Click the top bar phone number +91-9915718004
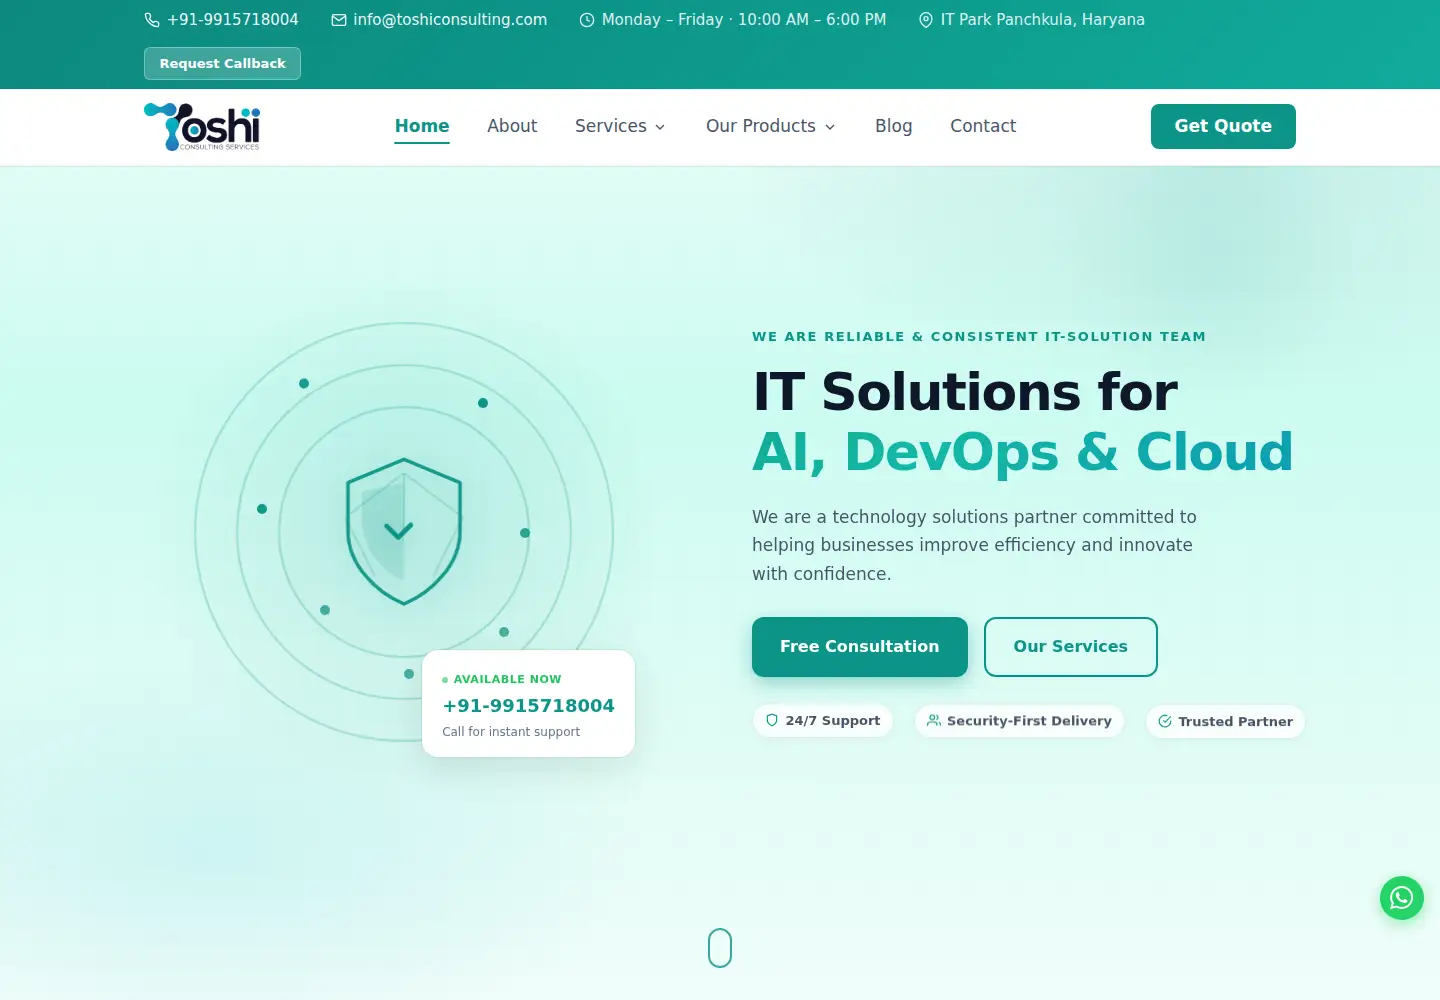The width and height of the screenshot is (1440, 1000). click(233, 20)
